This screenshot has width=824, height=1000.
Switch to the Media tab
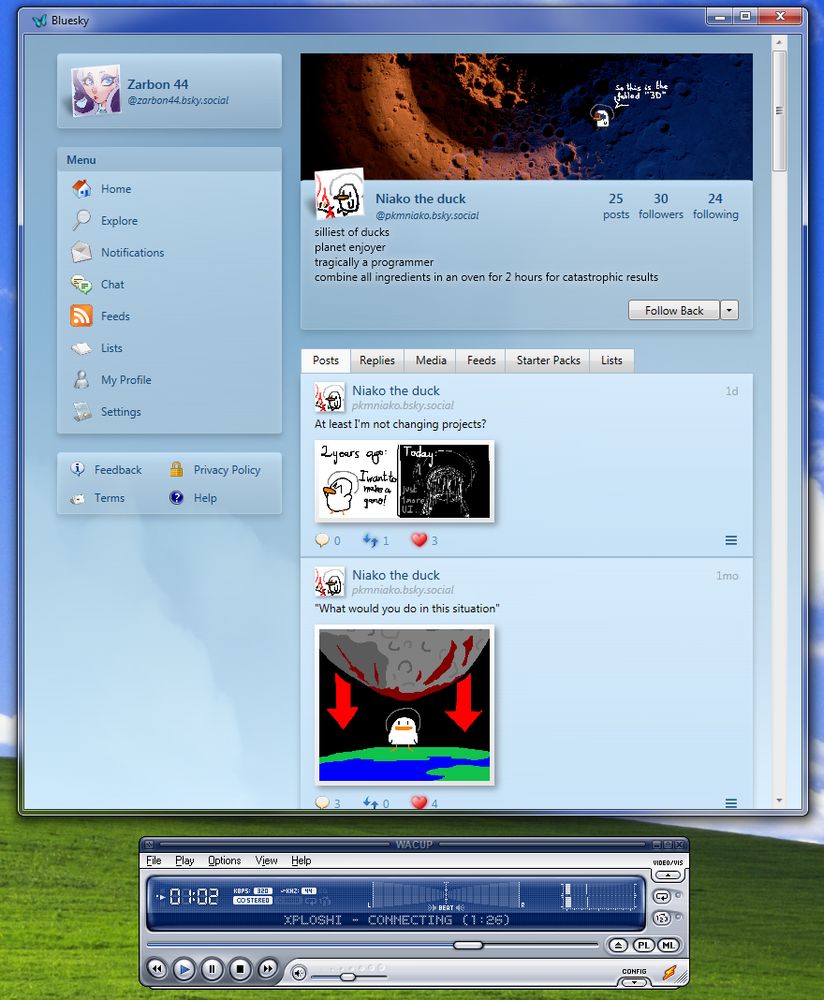pos(430,360)
